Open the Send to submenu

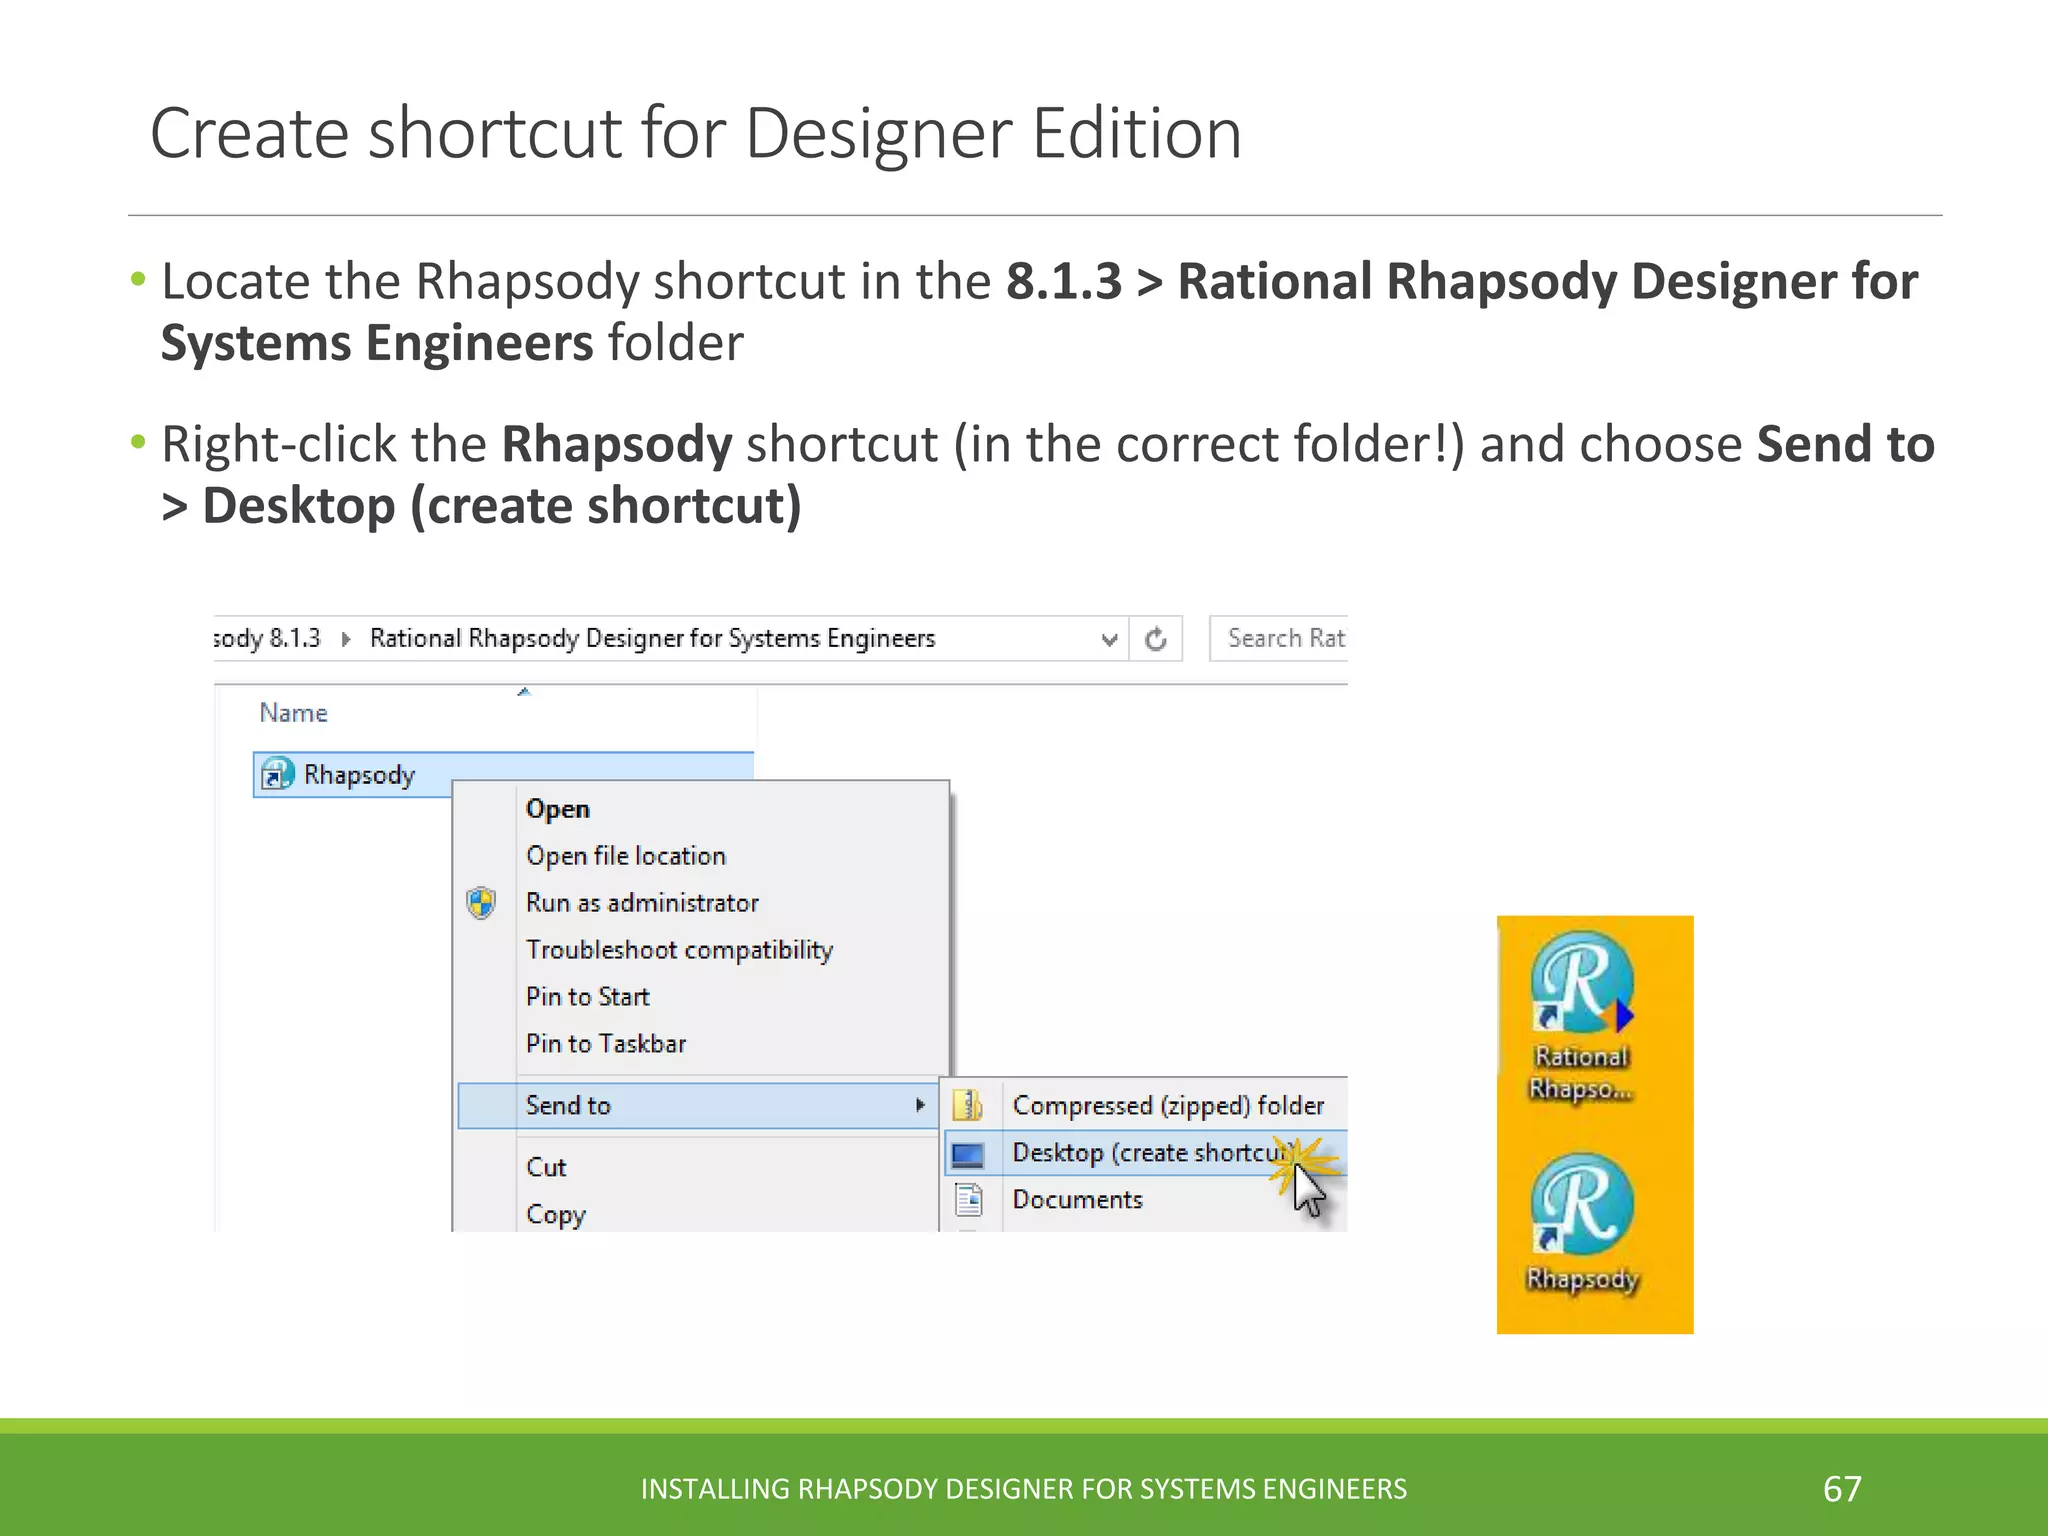tap(698, 1105)
